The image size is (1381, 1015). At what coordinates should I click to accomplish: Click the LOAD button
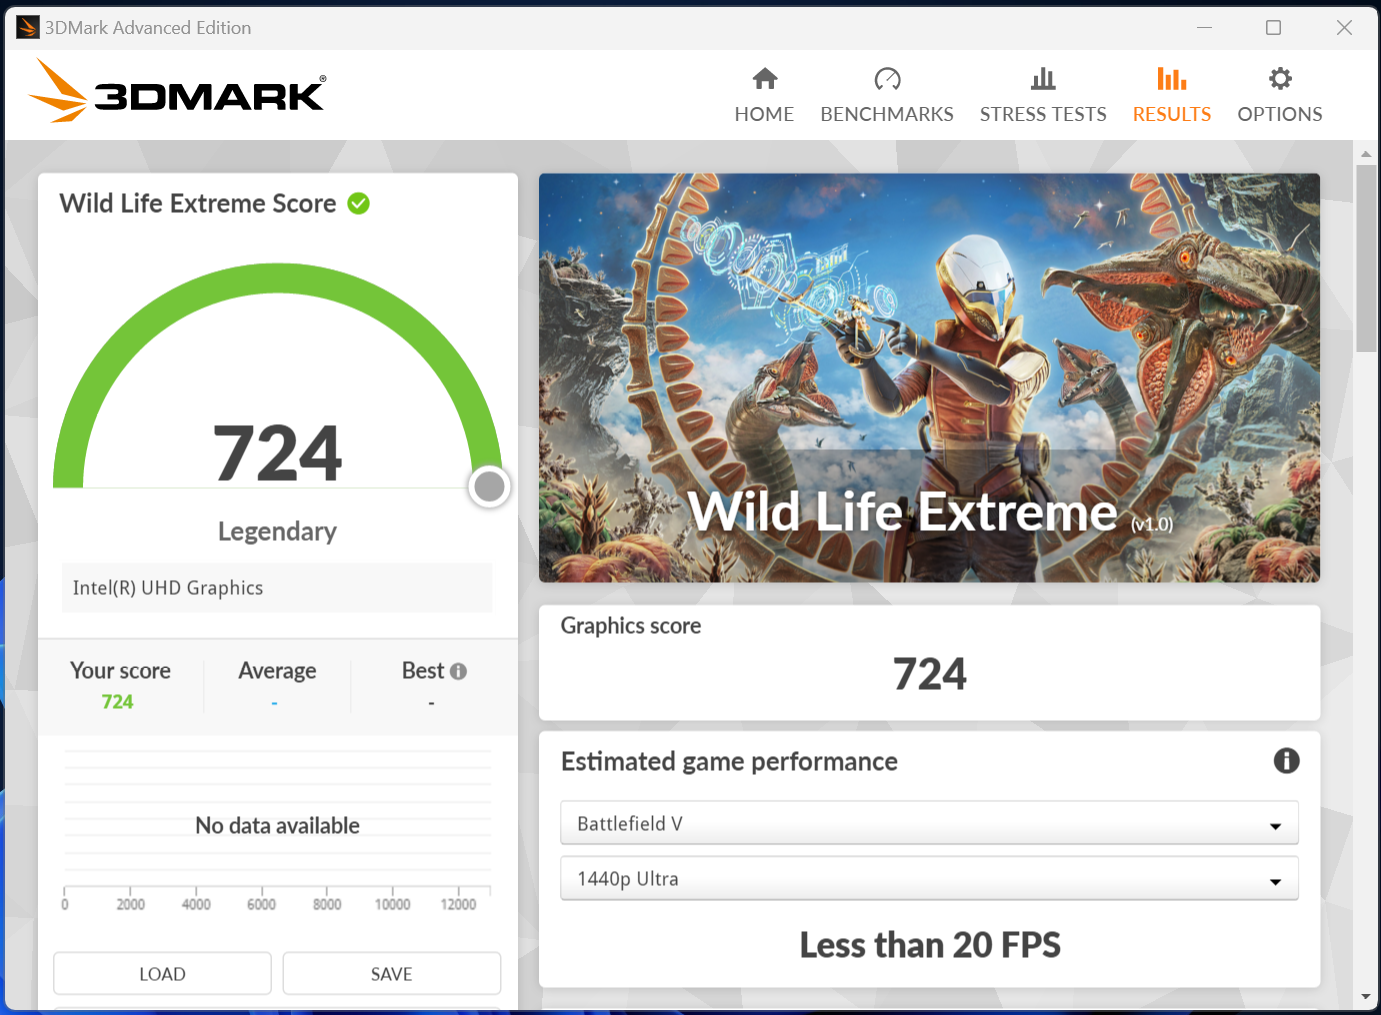(x=162, y=974)
